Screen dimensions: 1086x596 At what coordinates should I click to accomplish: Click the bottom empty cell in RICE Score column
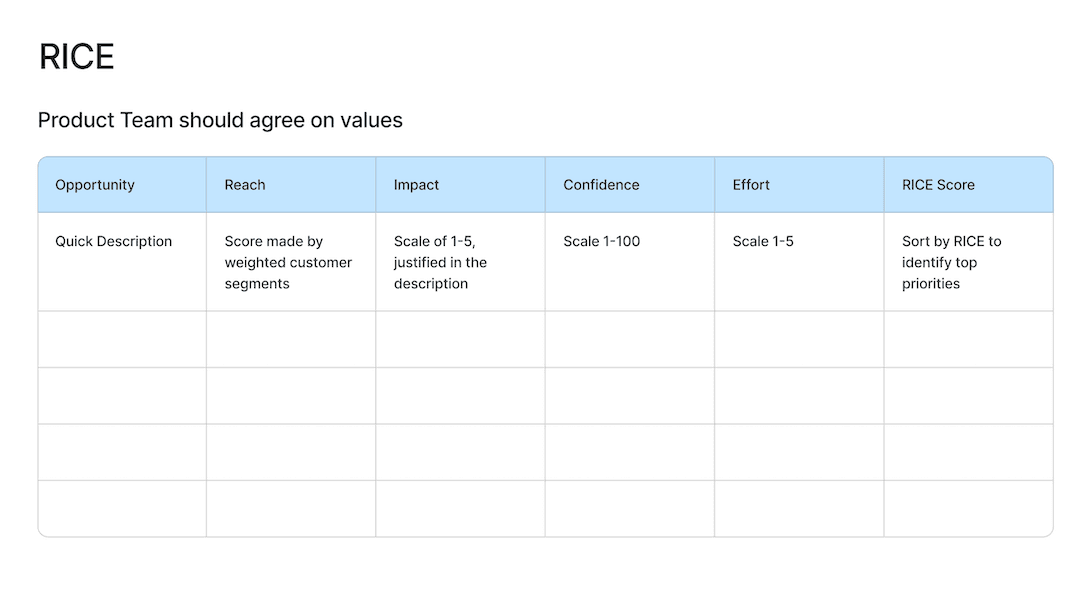pyautogui.click(x=968, y=508)
